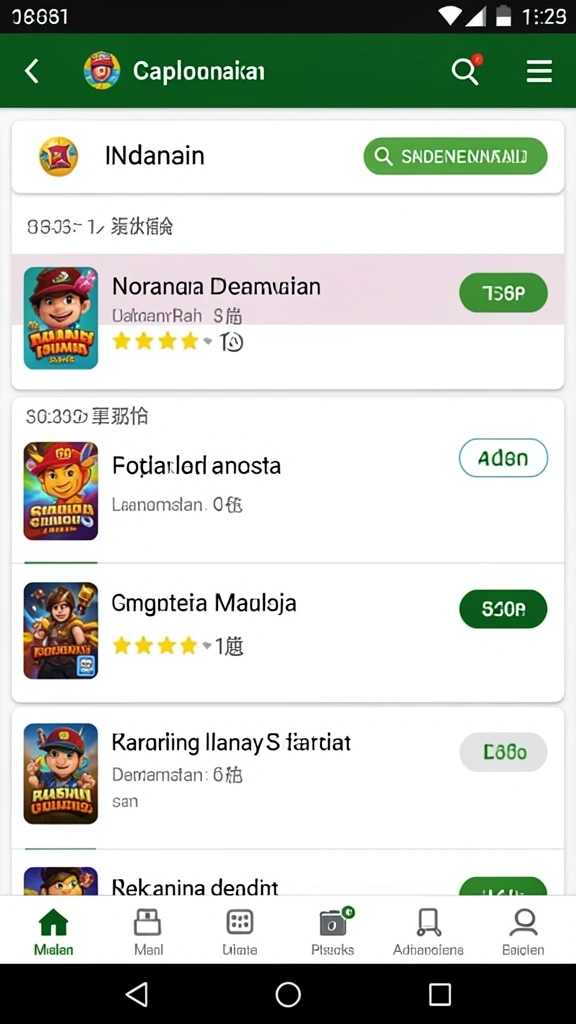576x1024 pixels.
Task: Go to the Adhanoiene tab icon
Action: pos(428,923)
